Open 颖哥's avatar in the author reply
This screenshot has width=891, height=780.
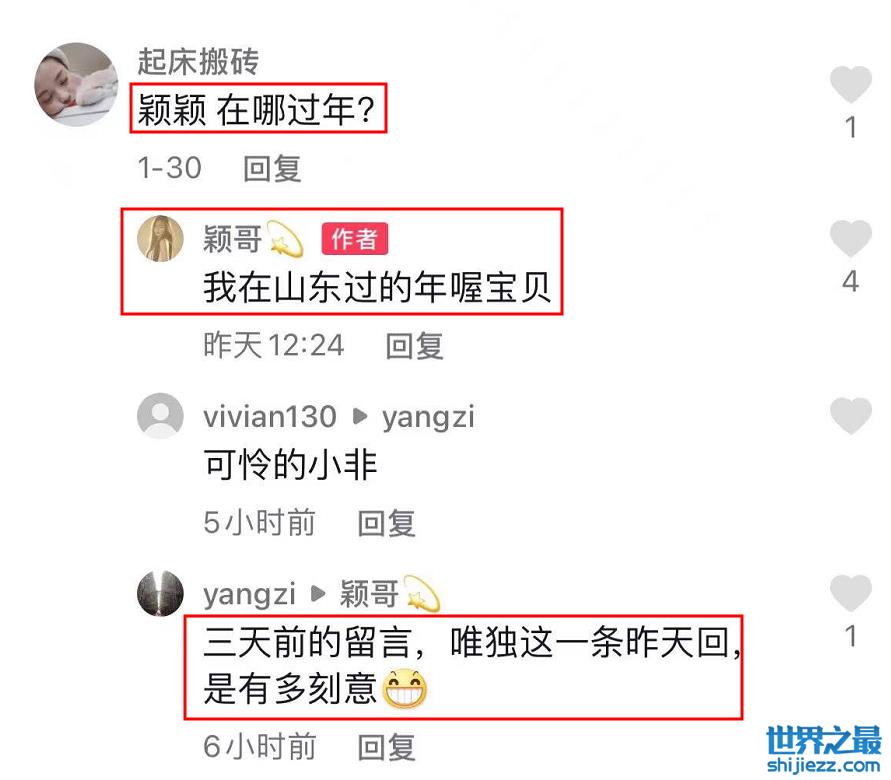click(x=160, y=239)
